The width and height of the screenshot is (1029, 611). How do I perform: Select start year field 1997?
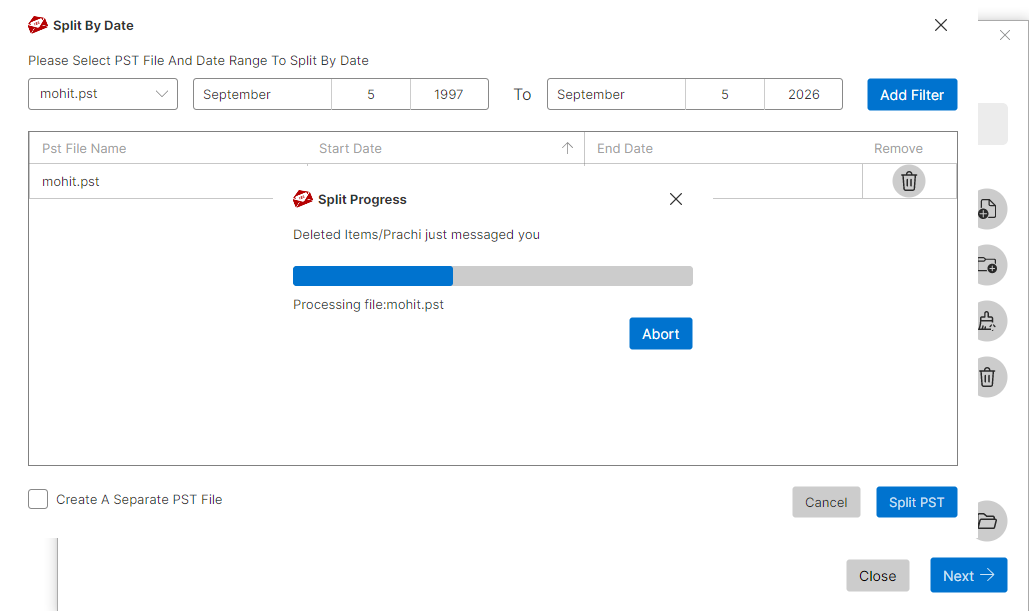click(x=449, y=94)
